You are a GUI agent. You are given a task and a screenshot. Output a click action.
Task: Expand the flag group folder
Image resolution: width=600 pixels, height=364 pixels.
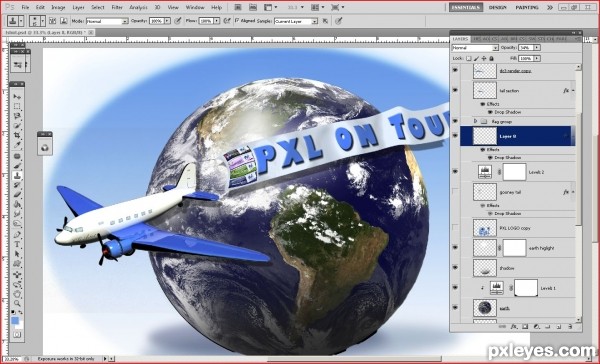click(476, 121)
